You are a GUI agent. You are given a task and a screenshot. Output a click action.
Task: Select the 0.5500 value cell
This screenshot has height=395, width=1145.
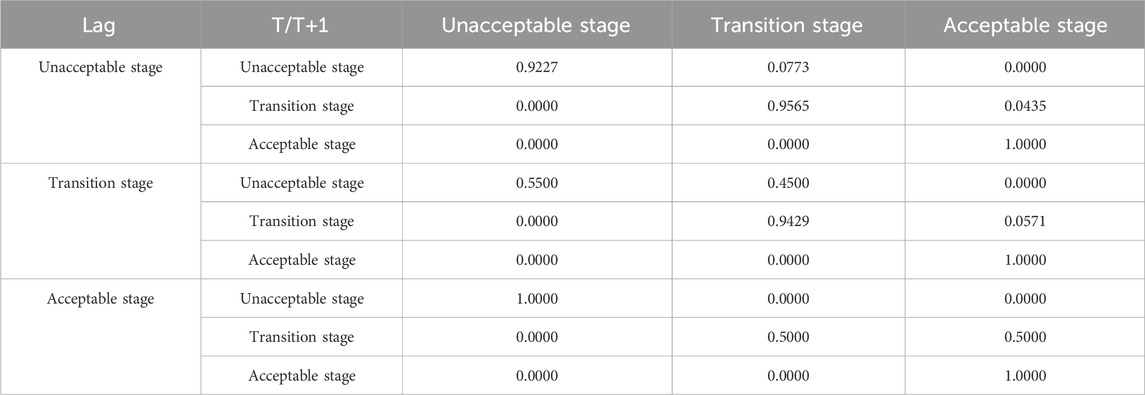pyautogui.click(x=537, y=183)
